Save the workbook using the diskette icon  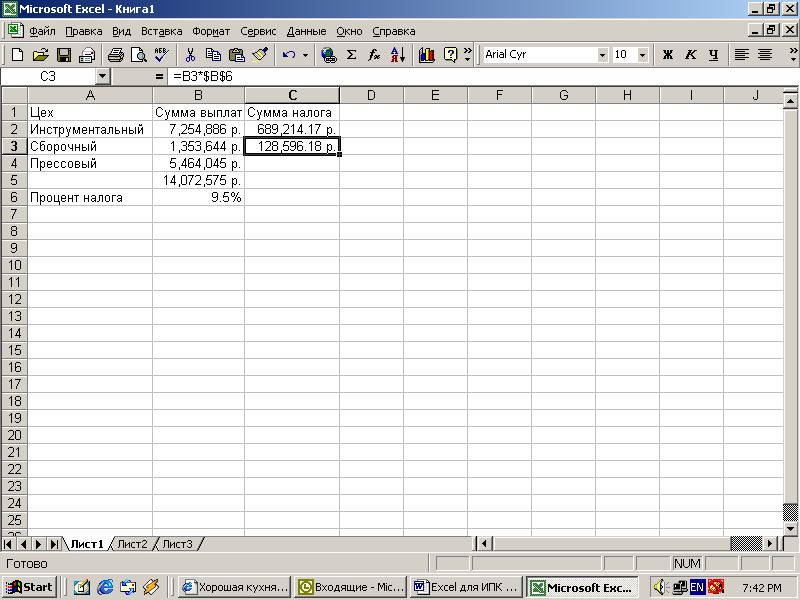(64, 55)
